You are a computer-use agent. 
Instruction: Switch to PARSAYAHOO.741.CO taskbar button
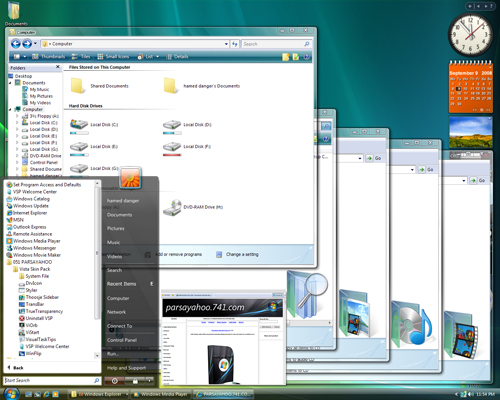coord(223,394)
